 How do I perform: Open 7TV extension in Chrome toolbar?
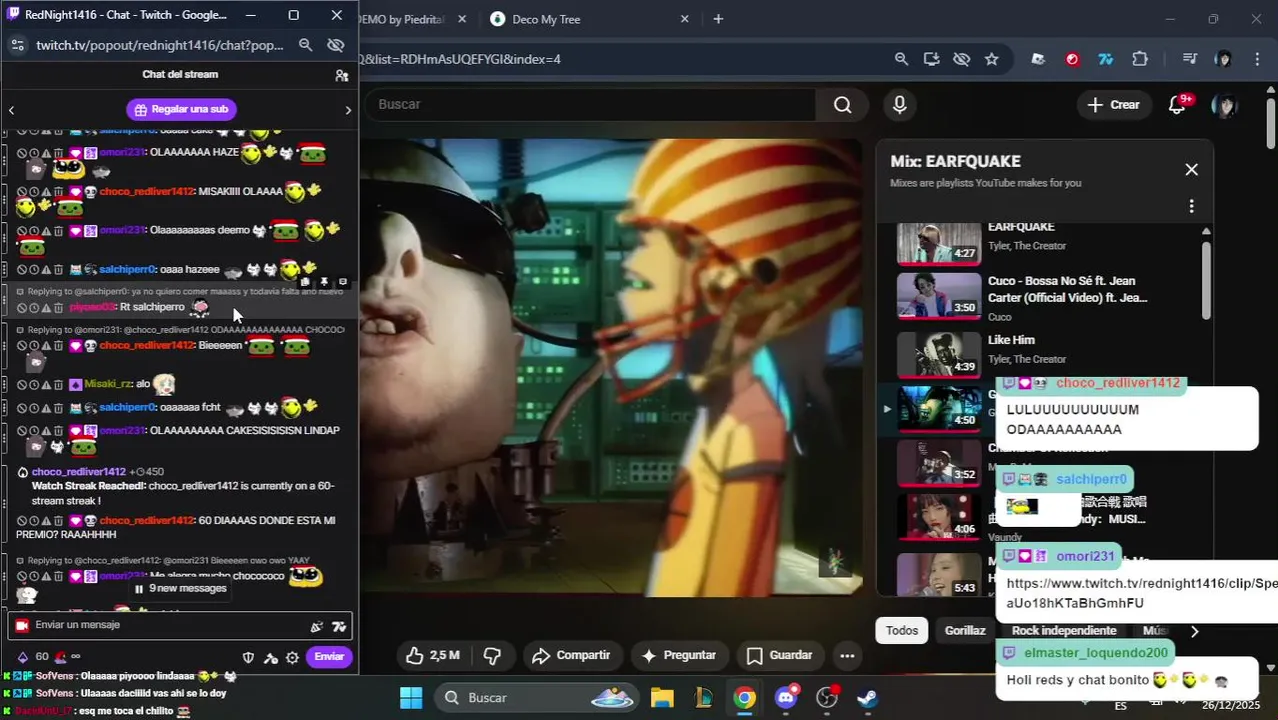(1106, 59)
